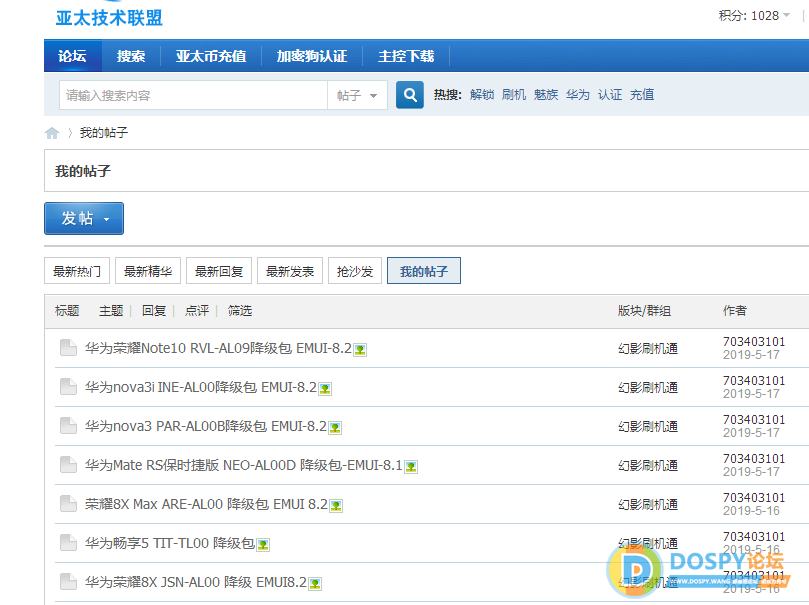Open the 论坛 navigation tab
The height and width of the screenshot is (605, 809).
point(72,56)
